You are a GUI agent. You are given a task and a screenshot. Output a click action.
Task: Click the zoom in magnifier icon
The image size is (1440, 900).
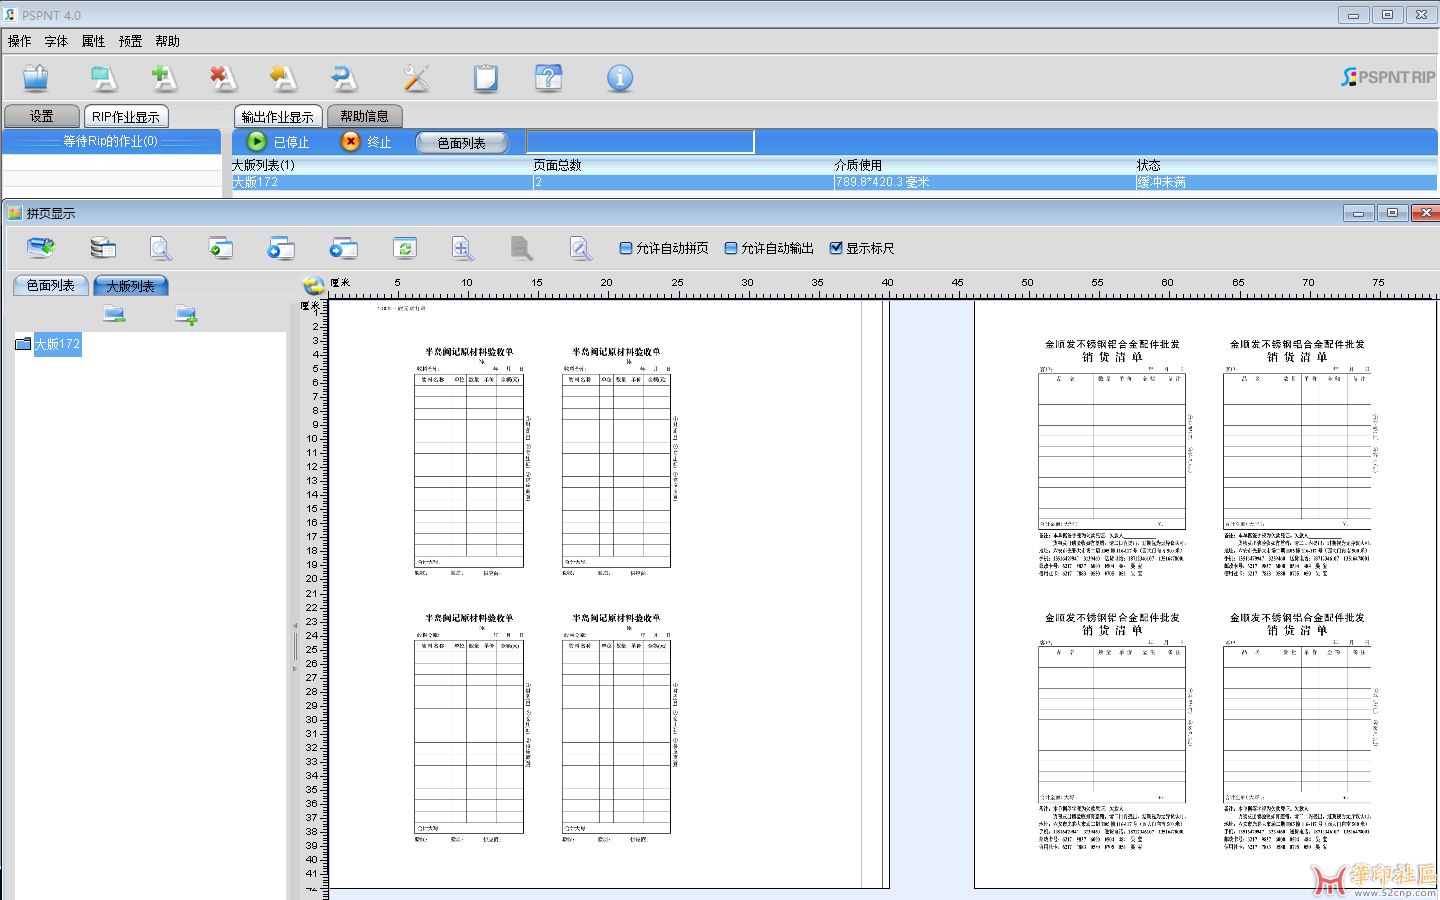coord(462,248)
